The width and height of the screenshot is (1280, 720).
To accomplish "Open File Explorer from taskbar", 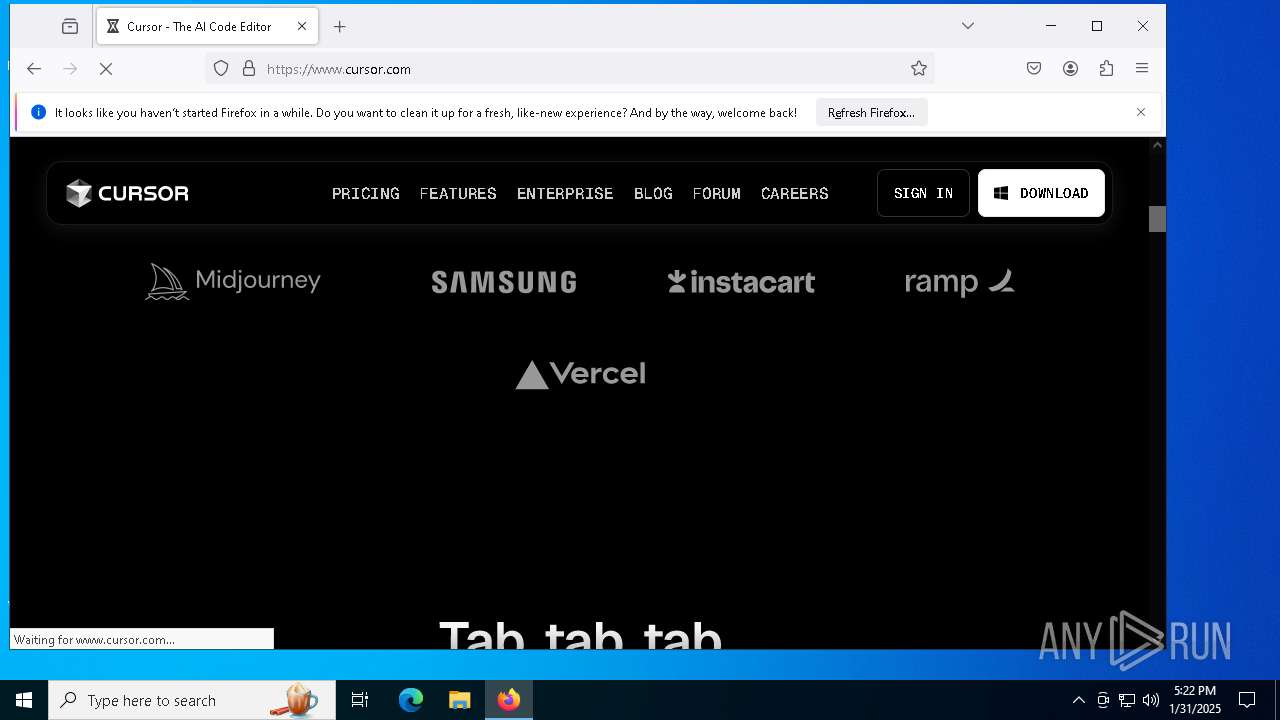I will point(459,700).
